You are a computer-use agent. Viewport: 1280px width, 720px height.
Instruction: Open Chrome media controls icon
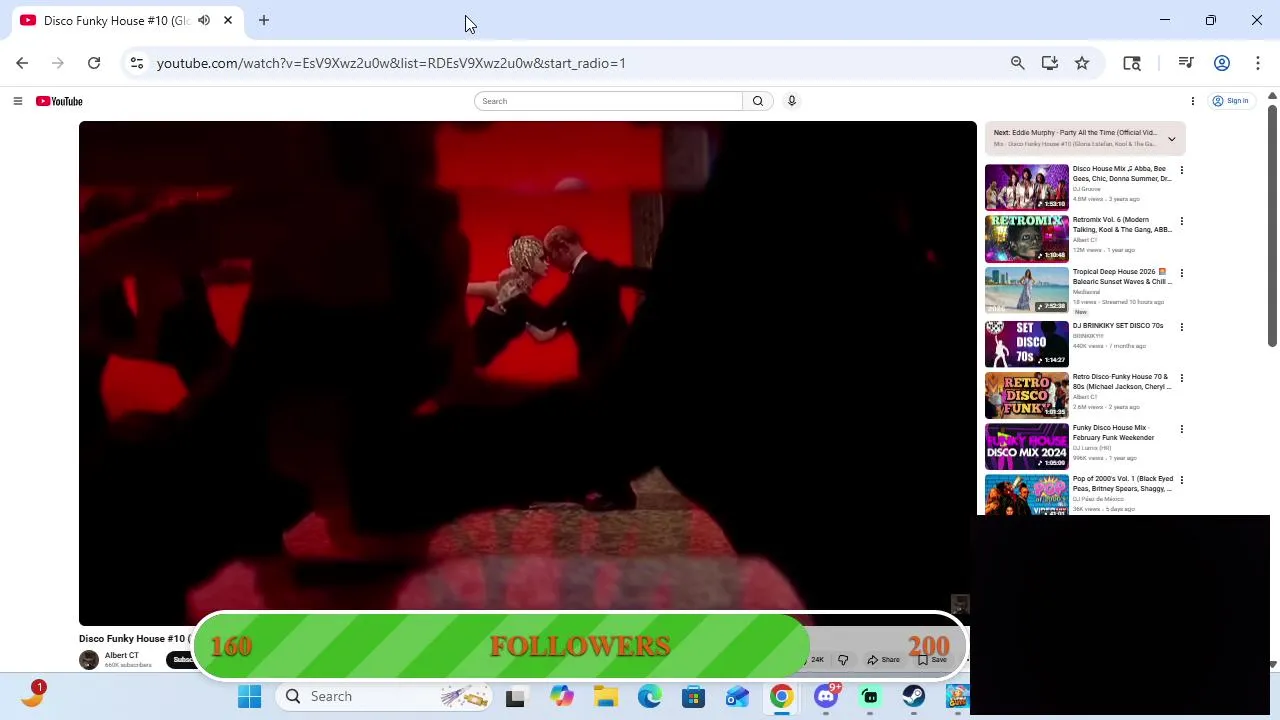1186,63
